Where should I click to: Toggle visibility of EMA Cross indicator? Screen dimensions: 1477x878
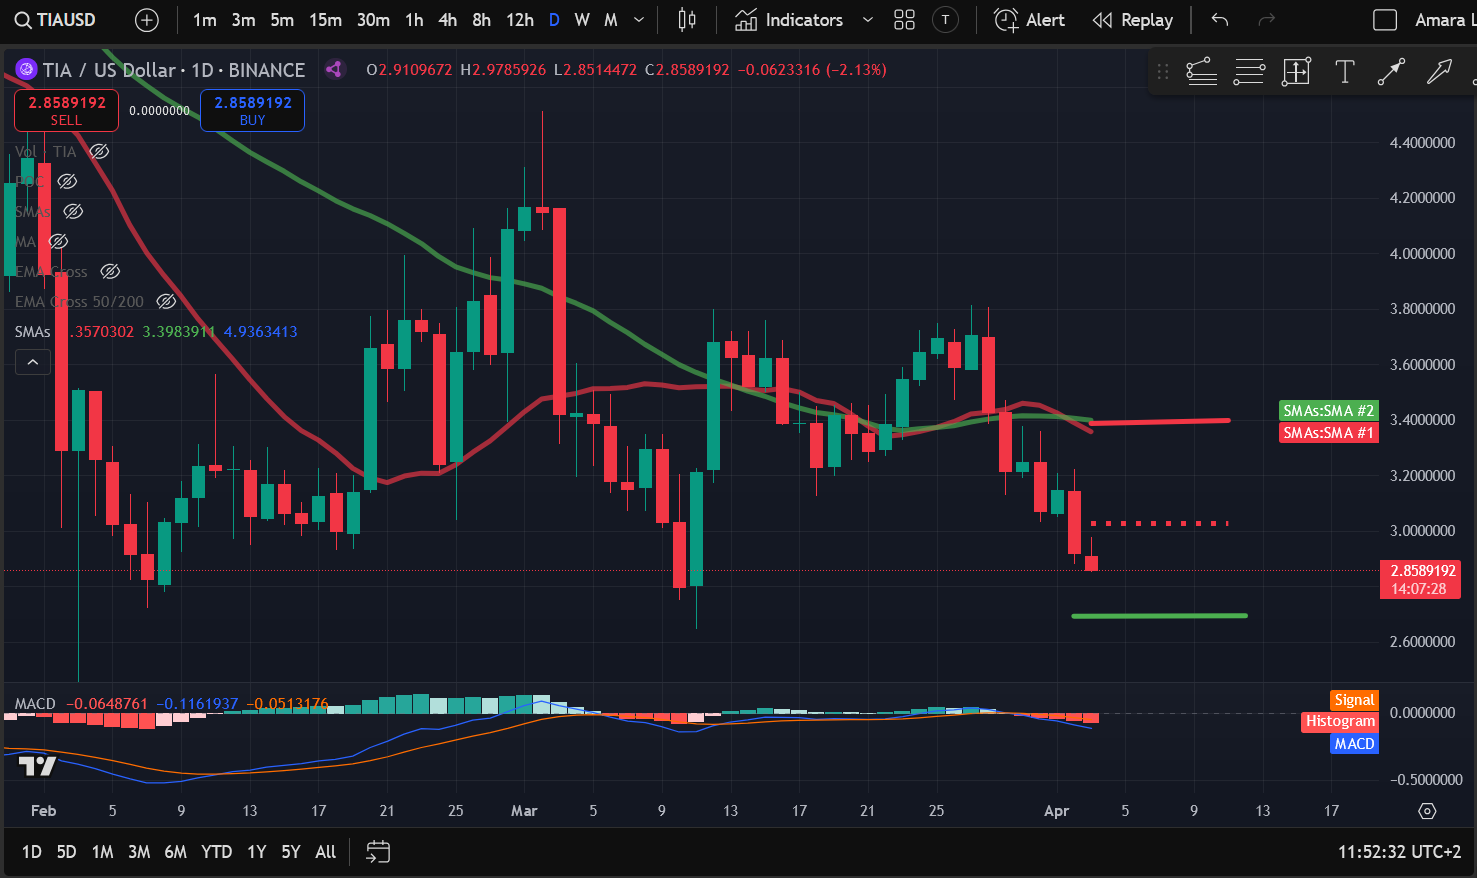pos(110,271)
